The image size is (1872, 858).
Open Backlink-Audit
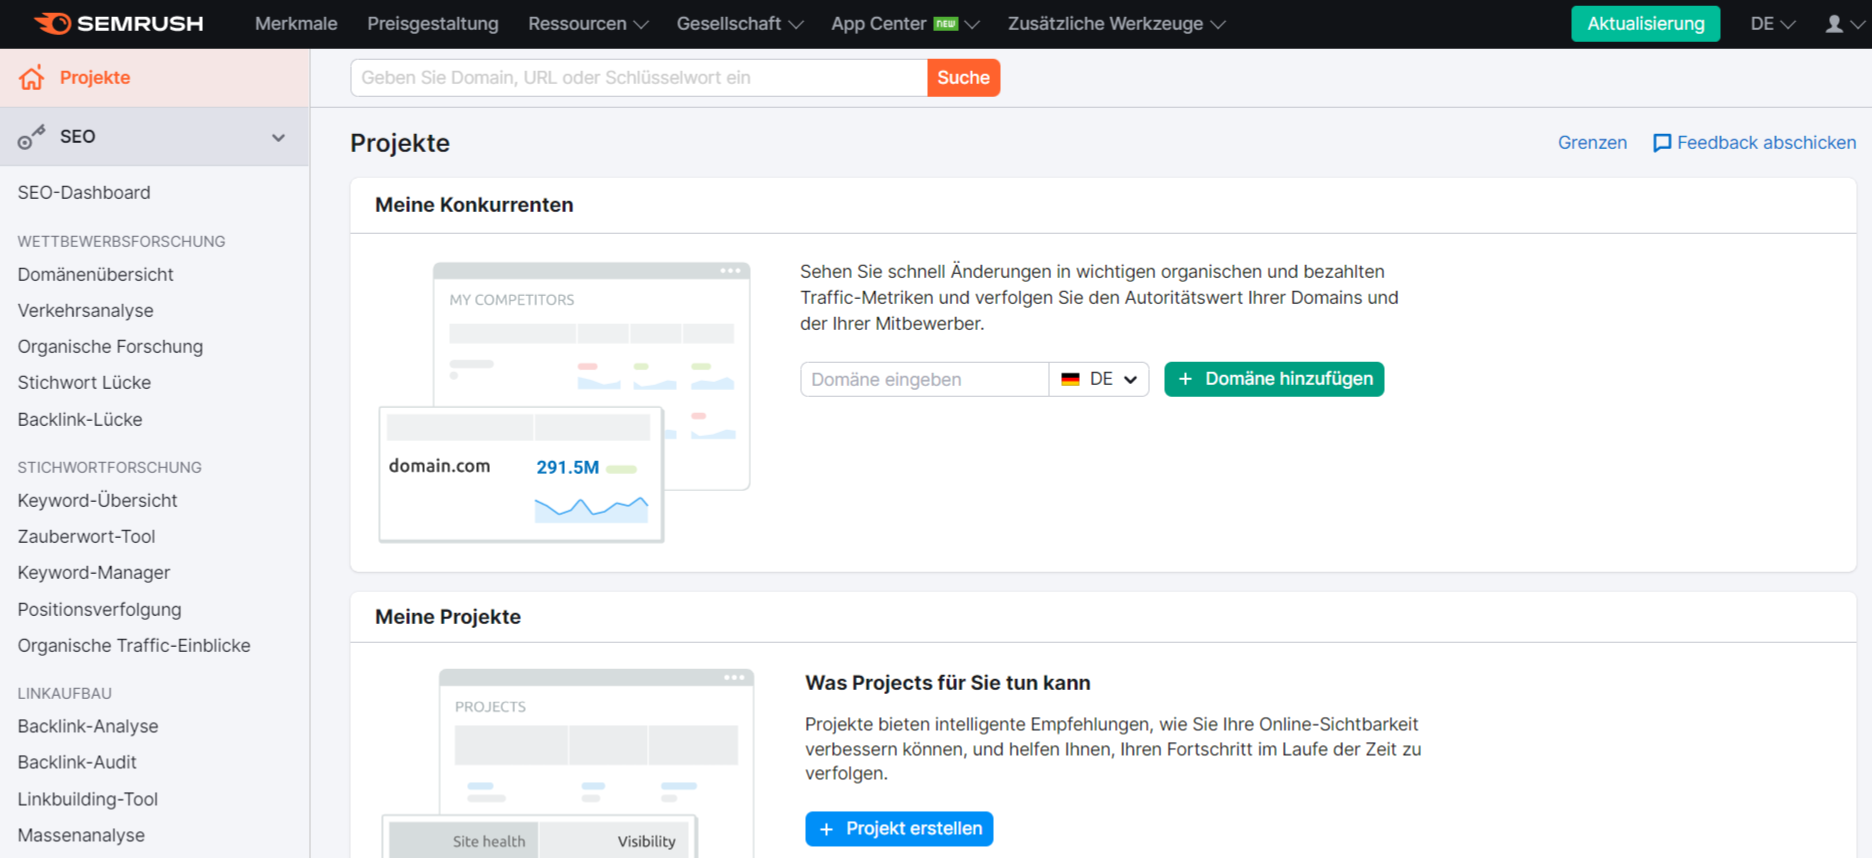pos(77,763)
